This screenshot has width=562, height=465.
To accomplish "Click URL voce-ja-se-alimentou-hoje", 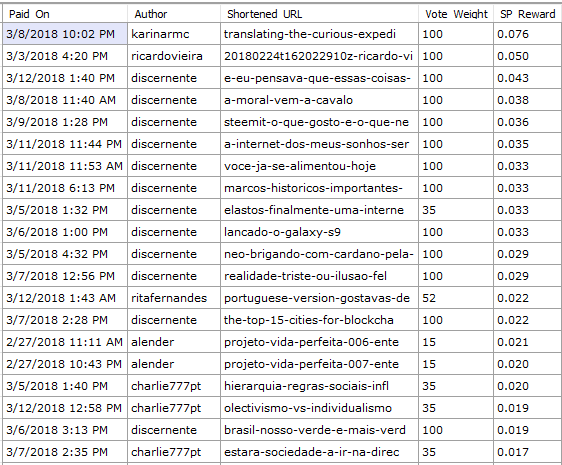I will (319, 166).
